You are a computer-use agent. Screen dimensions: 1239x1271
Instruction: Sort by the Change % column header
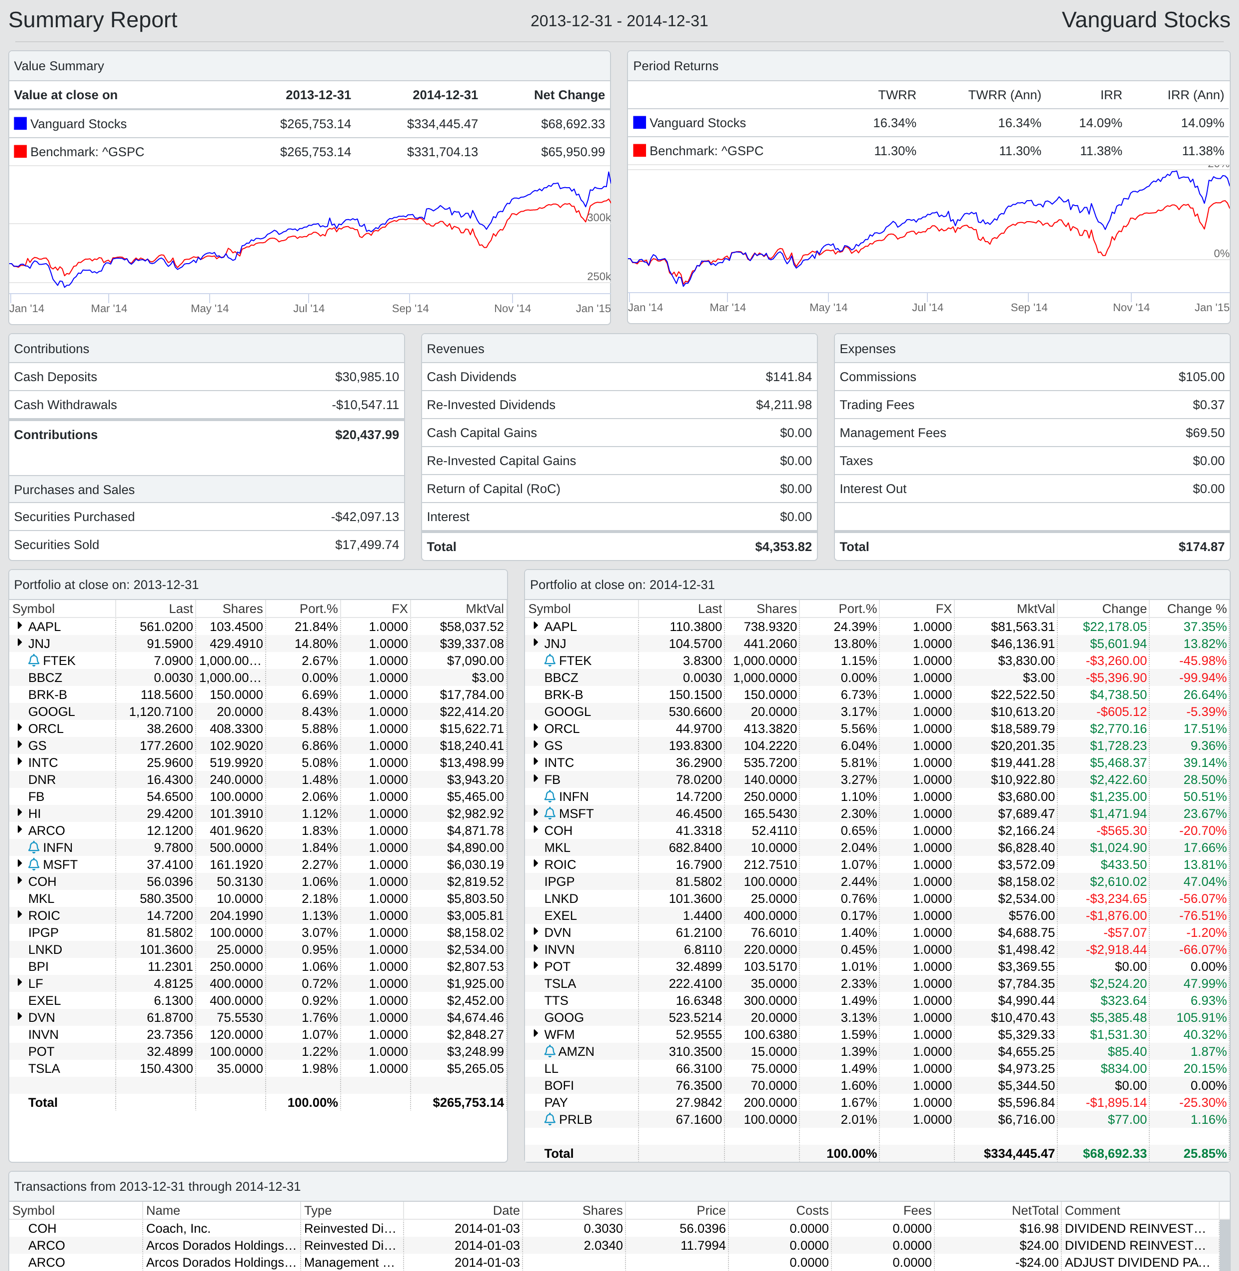(x=1196, y=609)
